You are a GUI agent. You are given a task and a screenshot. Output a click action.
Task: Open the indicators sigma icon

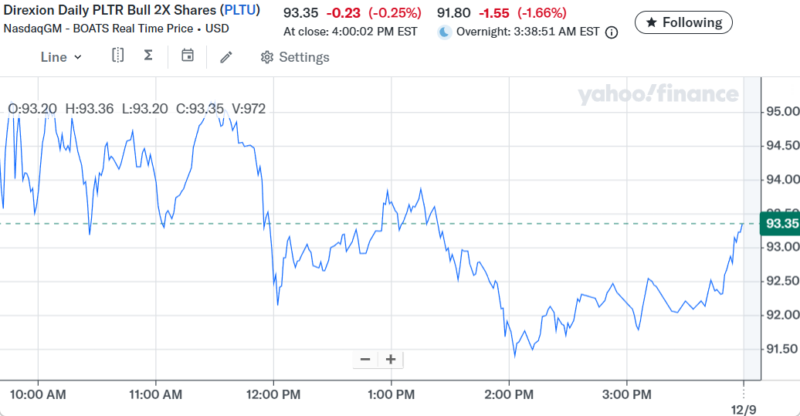[x=148, y=56]
